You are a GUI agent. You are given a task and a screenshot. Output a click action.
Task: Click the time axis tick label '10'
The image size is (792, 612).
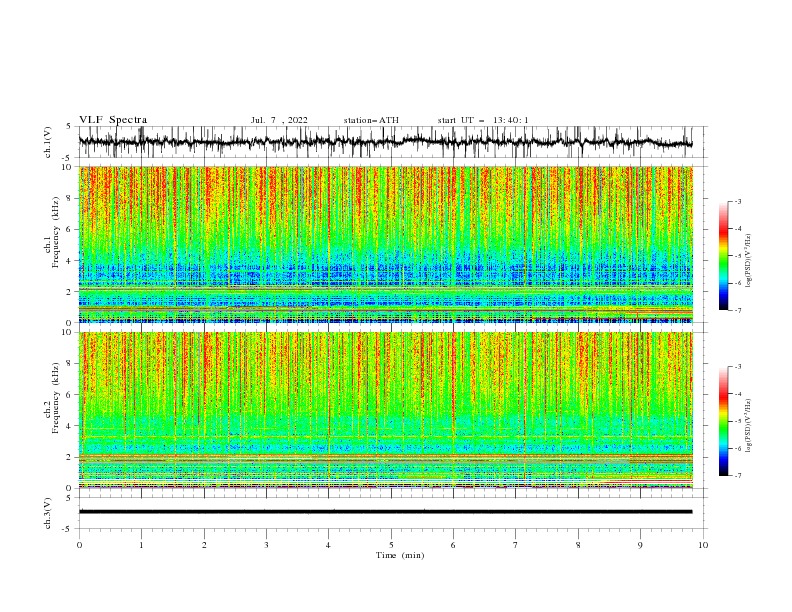(x=703, y=545)
